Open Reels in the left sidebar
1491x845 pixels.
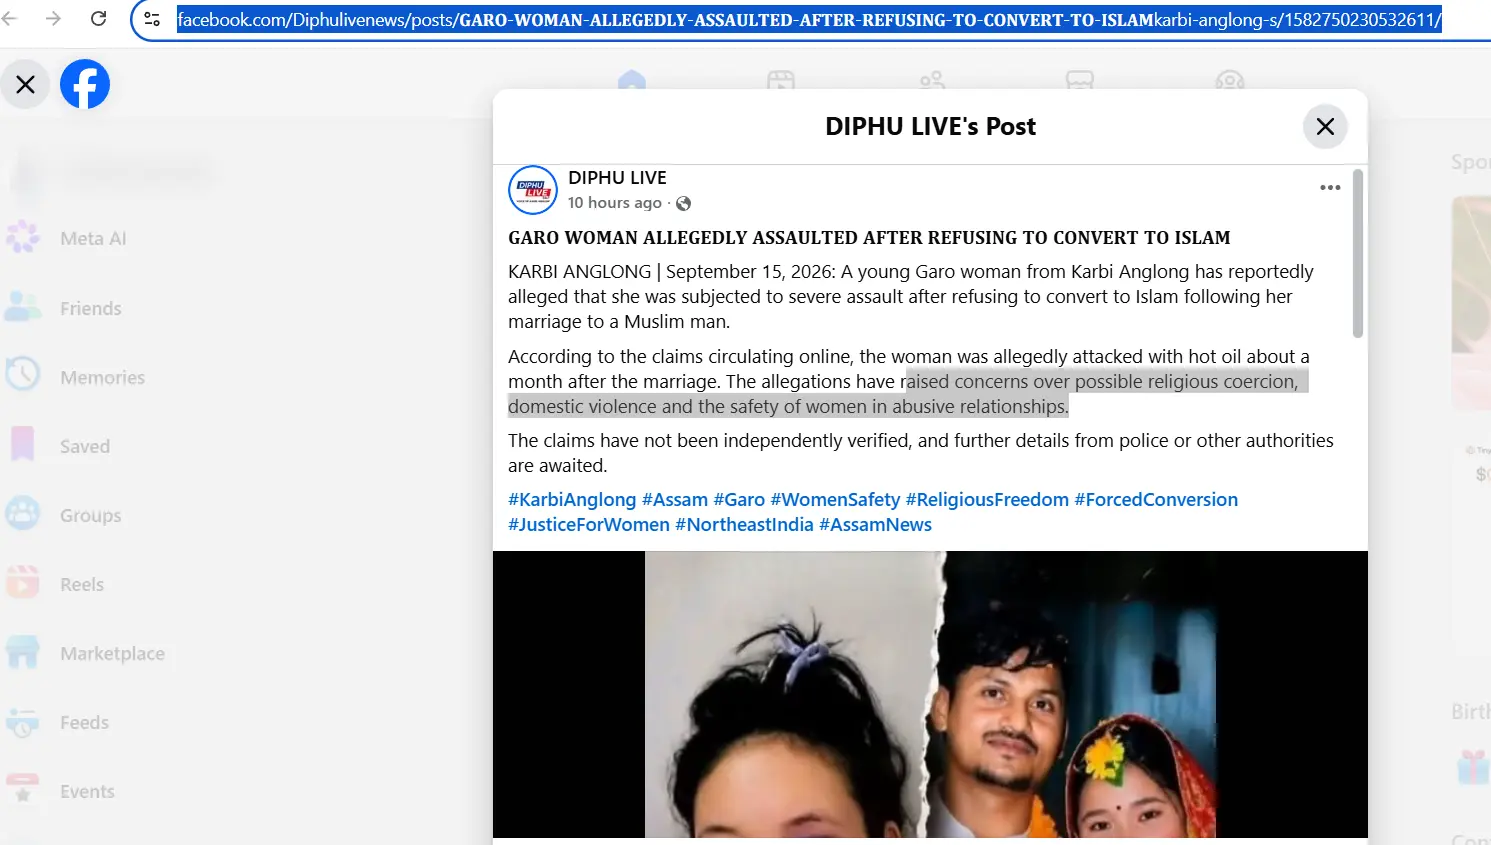82,584
